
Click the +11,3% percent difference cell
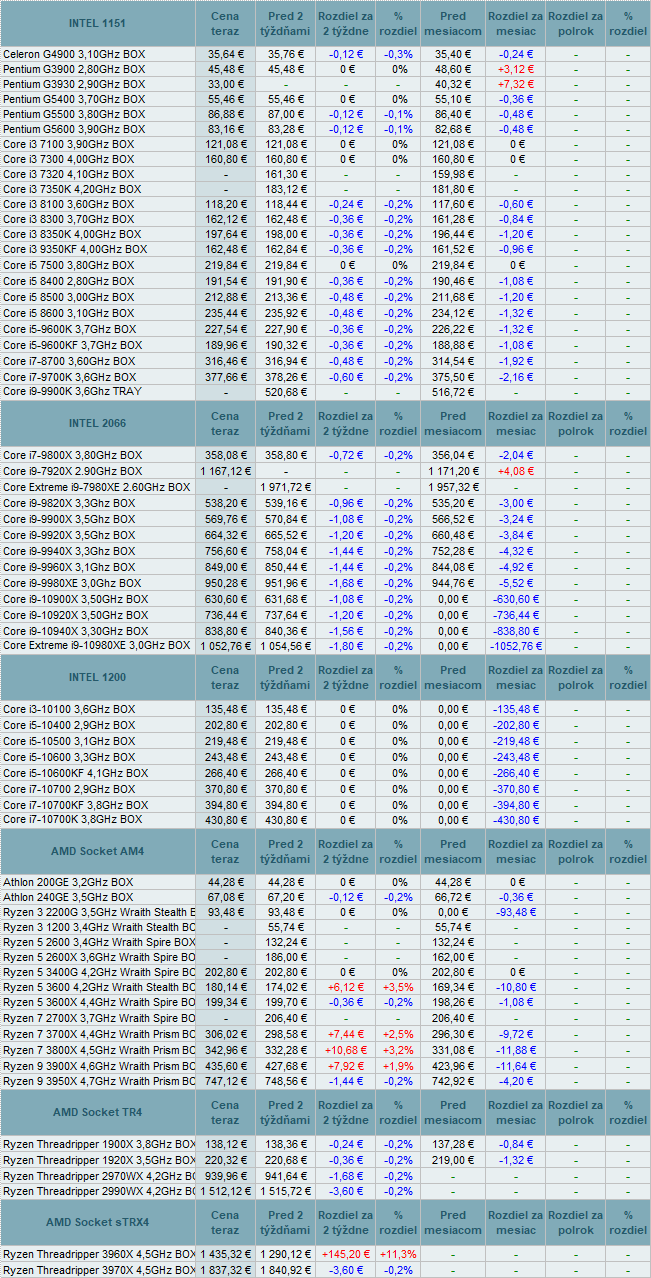pyautogui.click(x=399, y=1254)
